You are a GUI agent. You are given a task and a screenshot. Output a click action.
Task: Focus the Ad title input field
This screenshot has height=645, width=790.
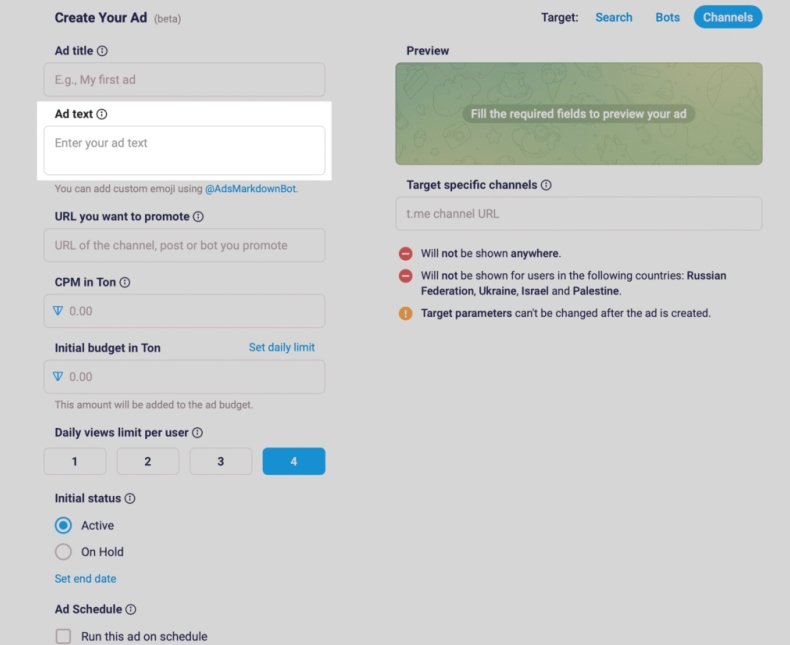[x=184, y=80]
